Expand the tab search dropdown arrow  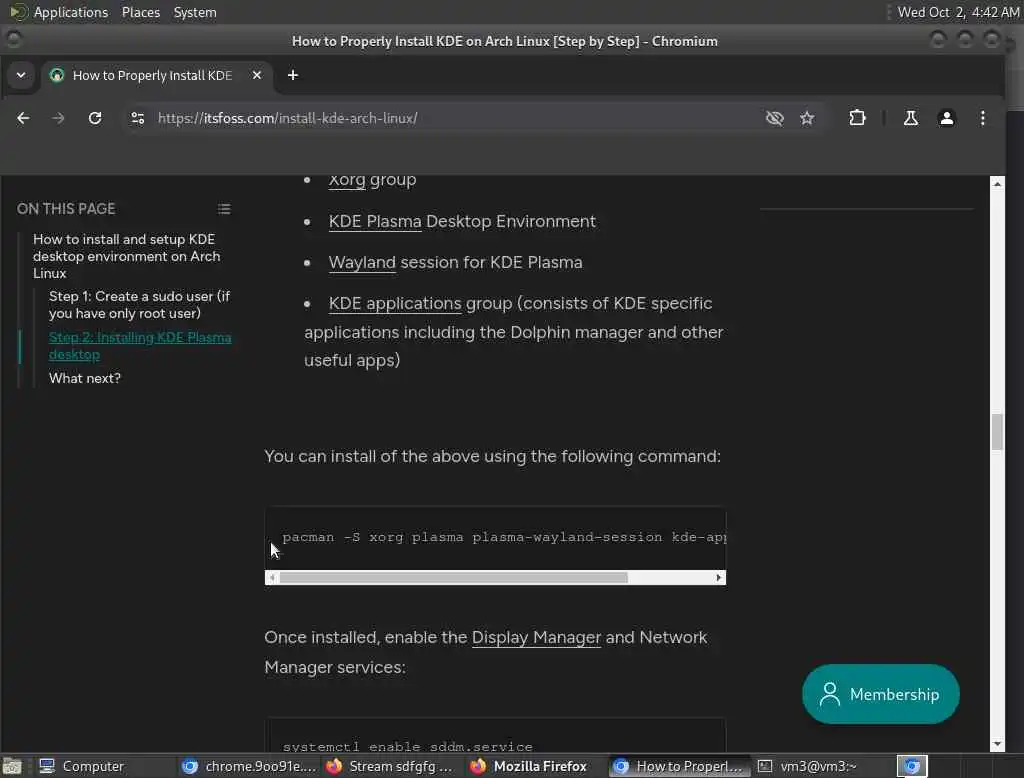pos(21,75)
